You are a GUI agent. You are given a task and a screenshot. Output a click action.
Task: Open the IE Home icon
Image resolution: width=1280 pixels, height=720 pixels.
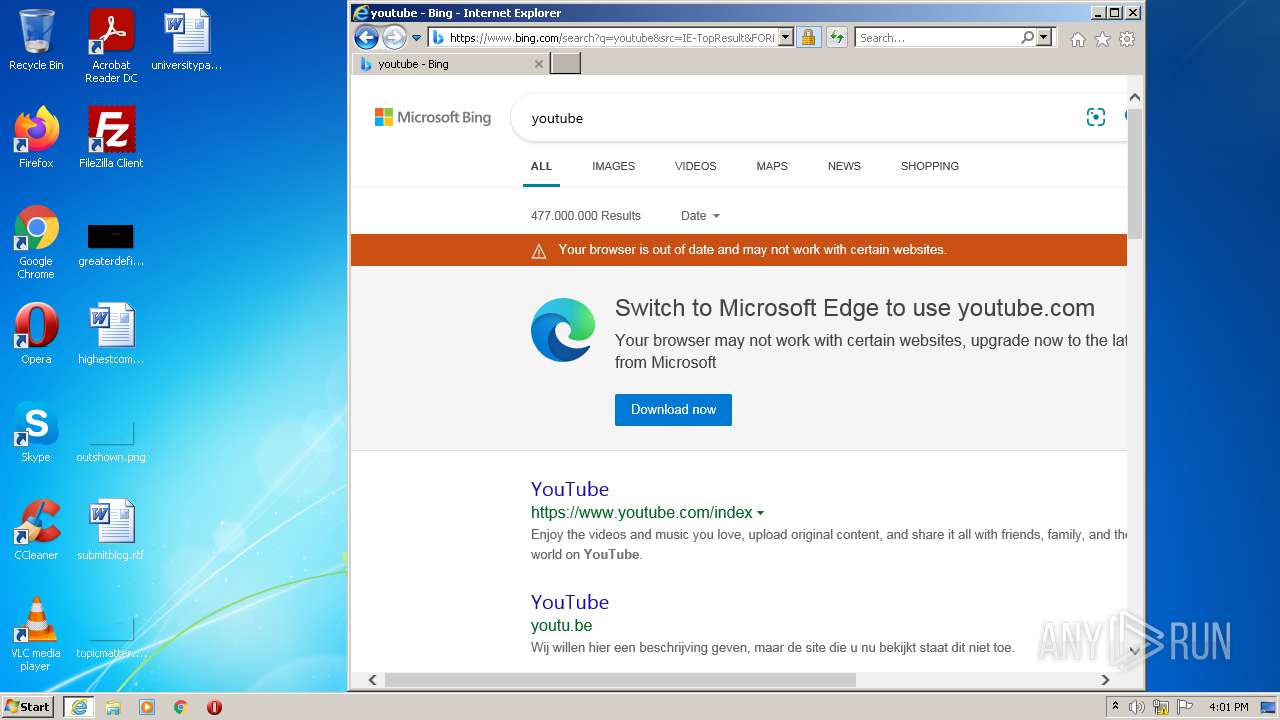point(1077,39)
